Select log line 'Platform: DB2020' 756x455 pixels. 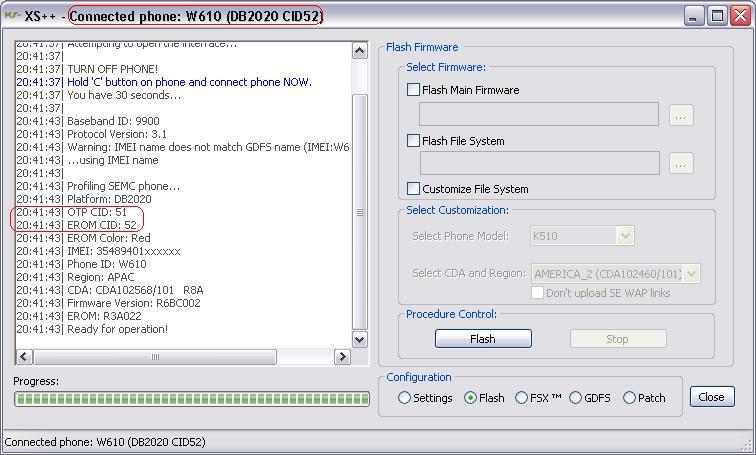(x=109, y=199)
